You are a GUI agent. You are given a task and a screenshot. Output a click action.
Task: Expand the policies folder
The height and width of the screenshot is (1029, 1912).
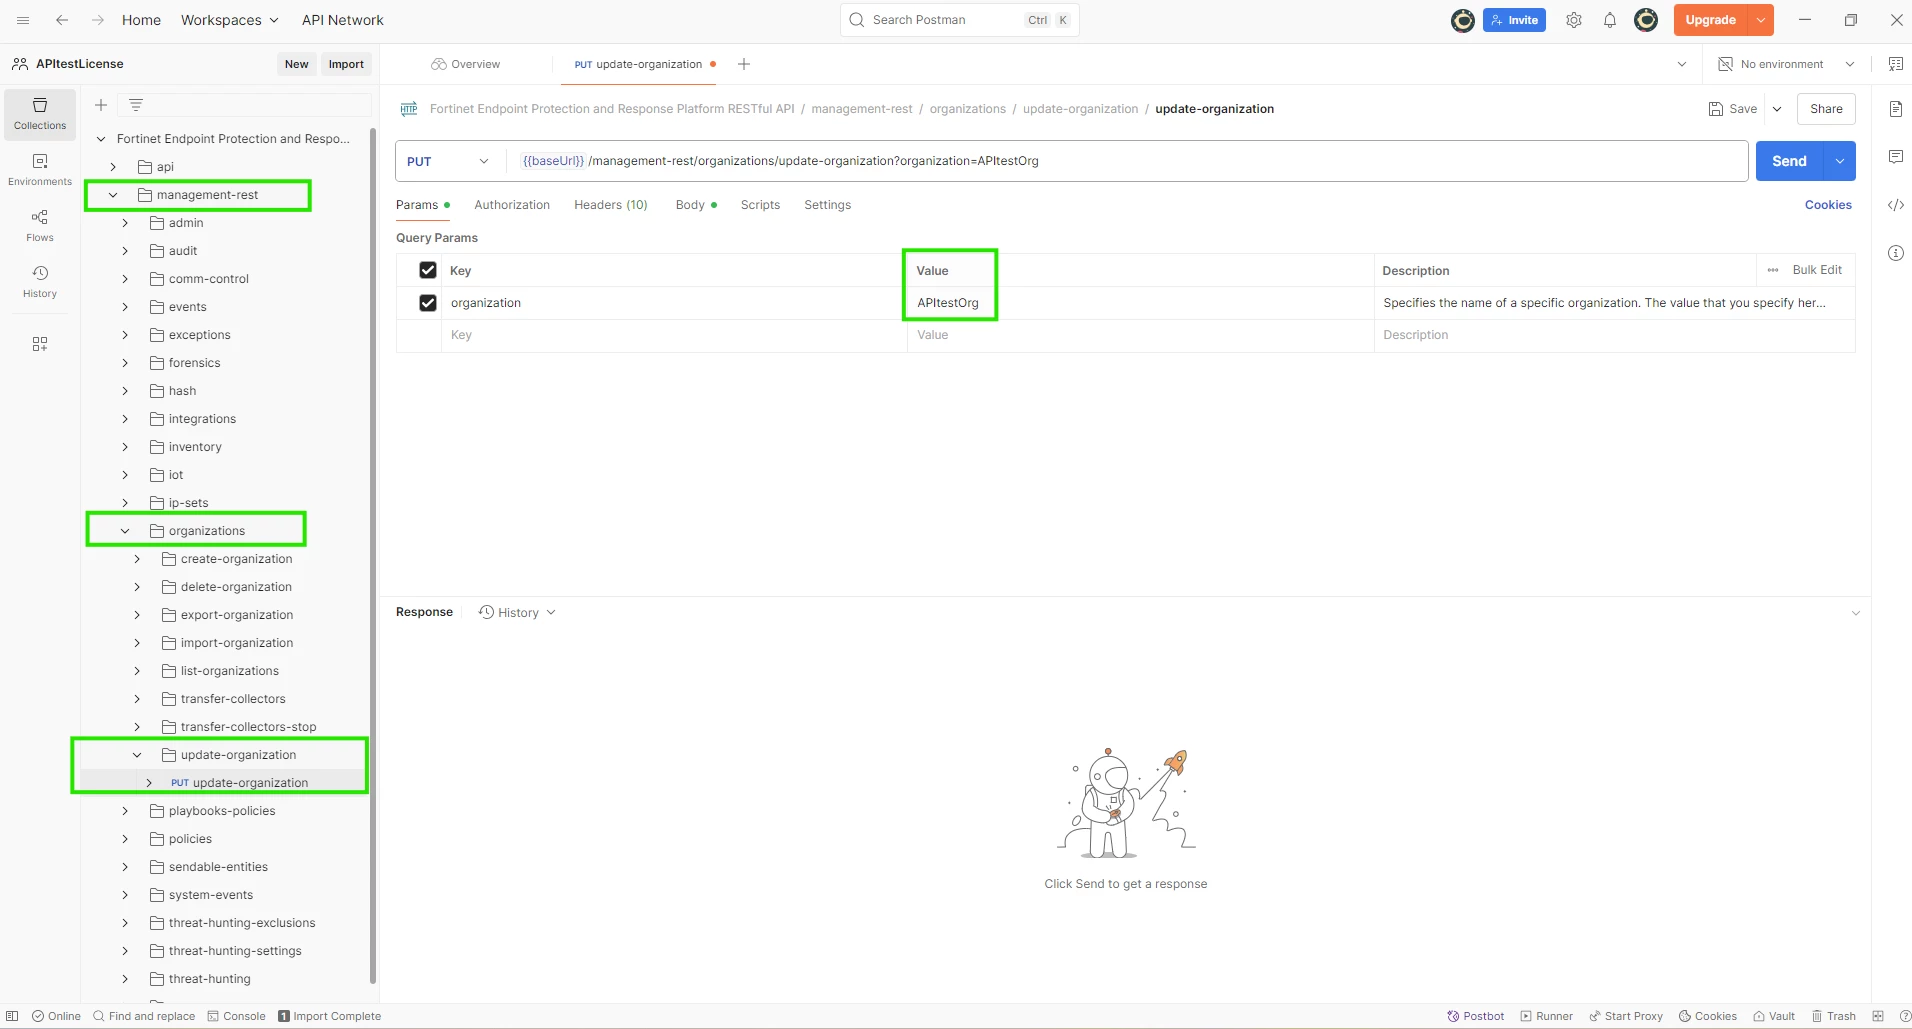point(125,839)
